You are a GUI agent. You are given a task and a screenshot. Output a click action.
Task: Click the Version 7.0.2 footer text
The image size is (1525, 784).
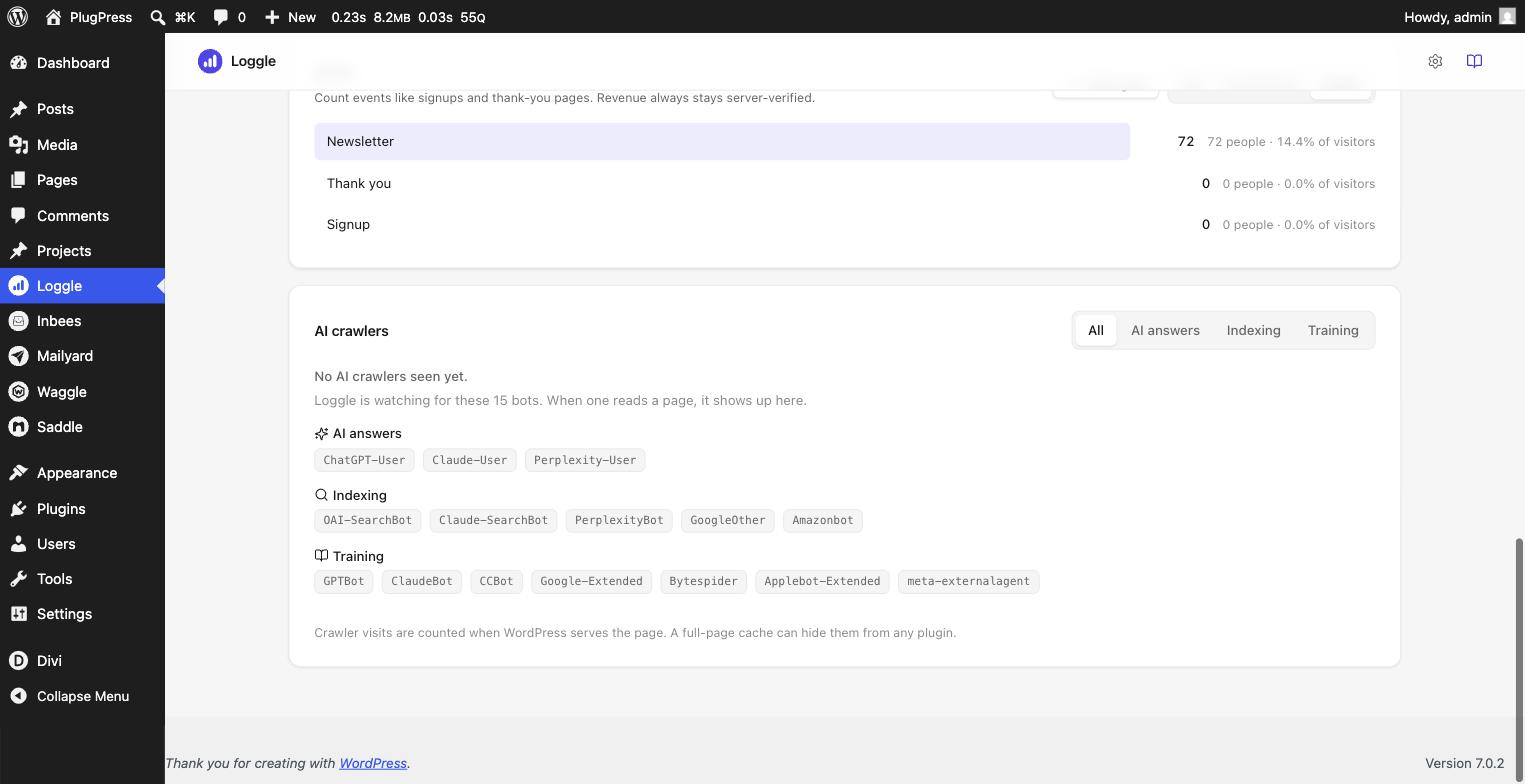[1464, 763]
